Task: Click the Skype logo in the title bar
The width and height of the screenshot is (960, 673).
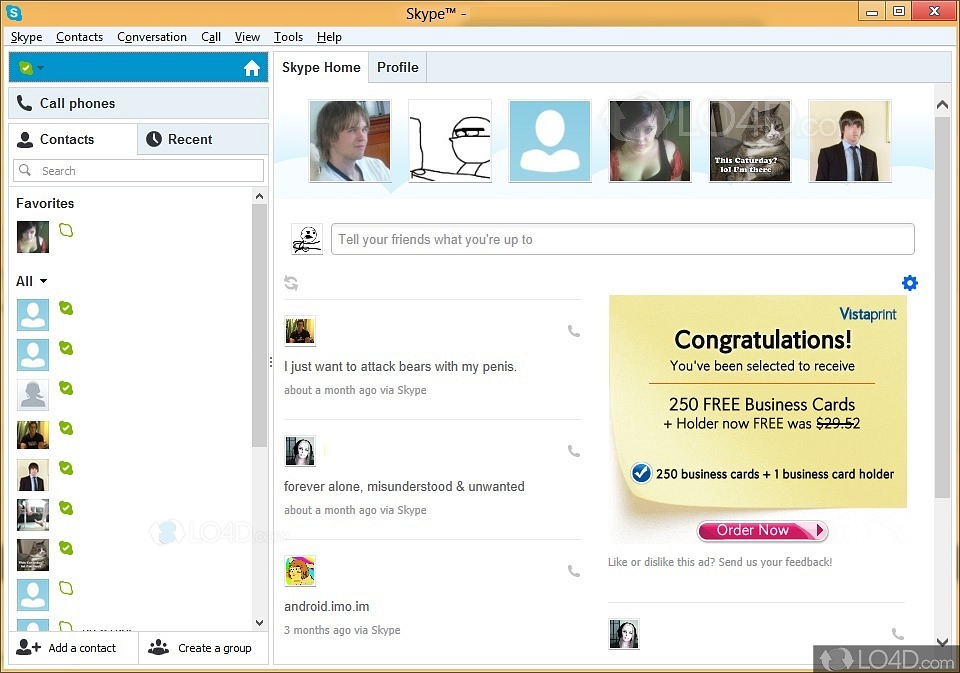Action: tap(15, 12)
